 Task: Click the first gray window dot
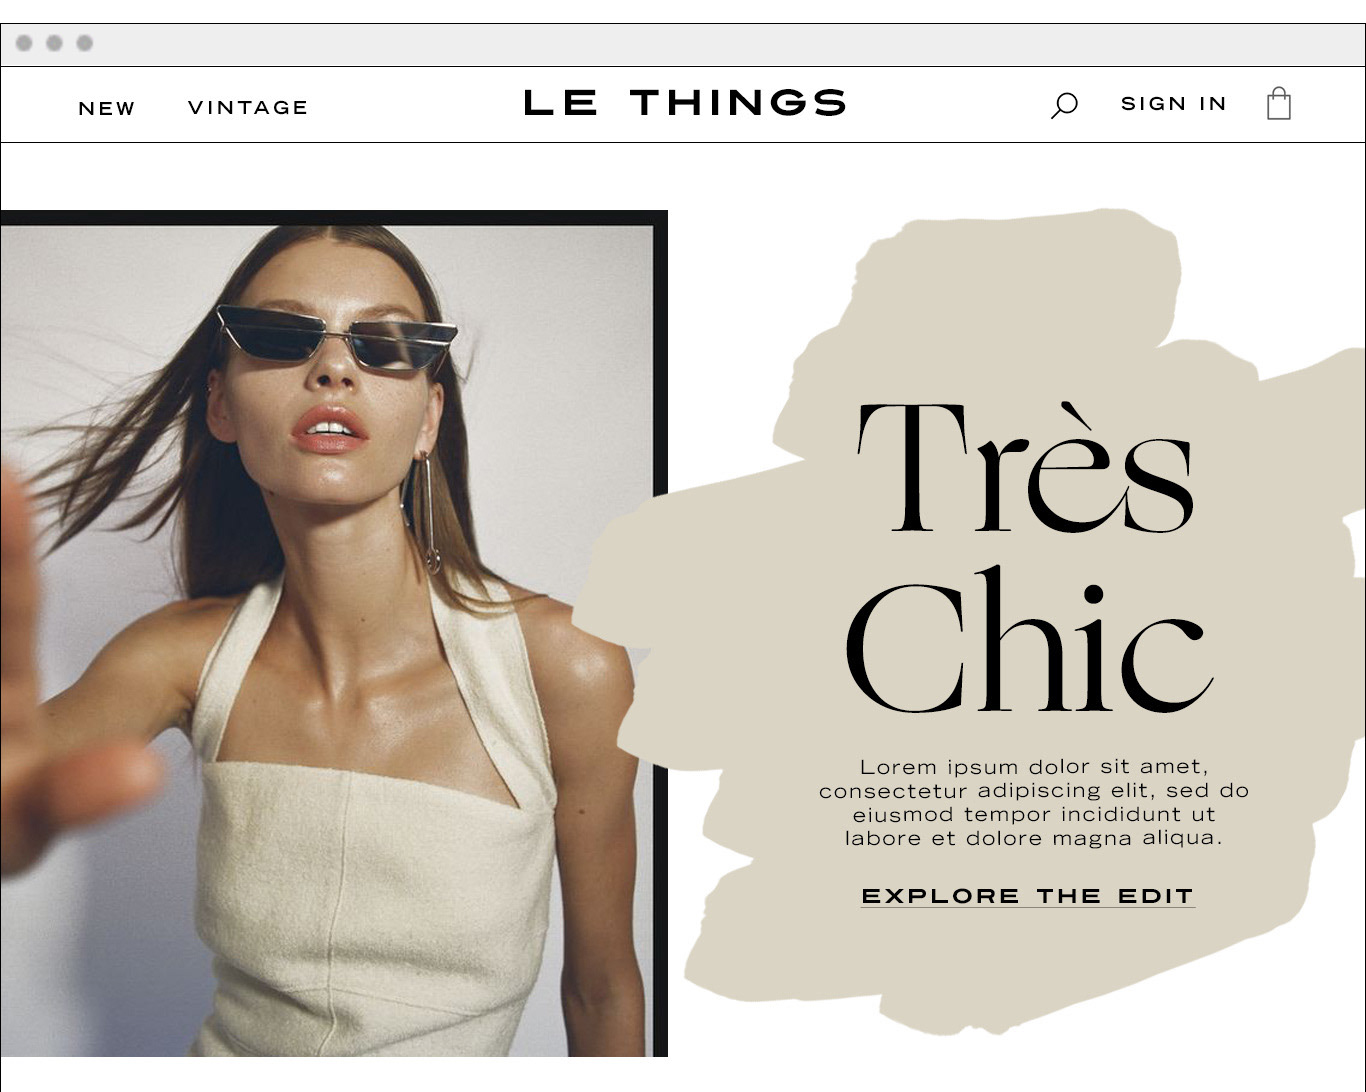pos(25,43)
